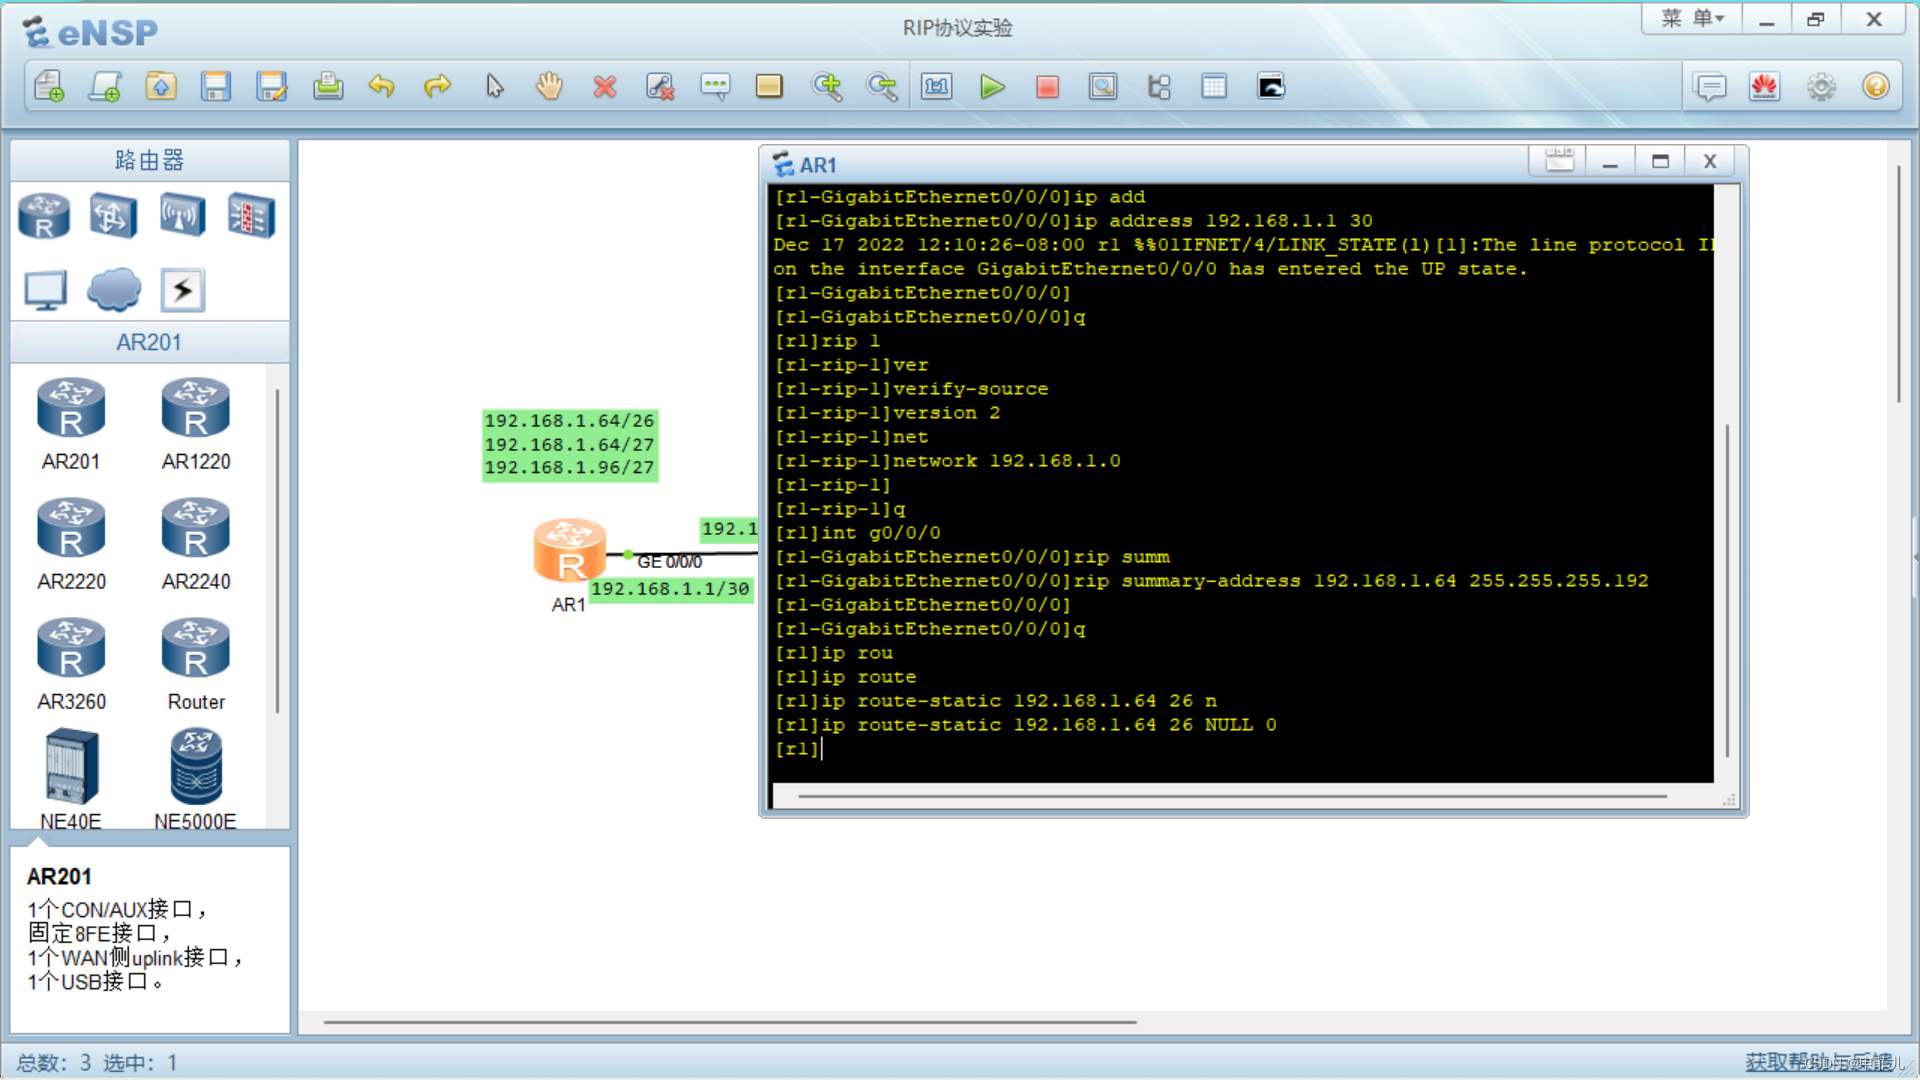The image size is (1920, 1080).
Task: Select the cloud device category icon
Action: 114,290
